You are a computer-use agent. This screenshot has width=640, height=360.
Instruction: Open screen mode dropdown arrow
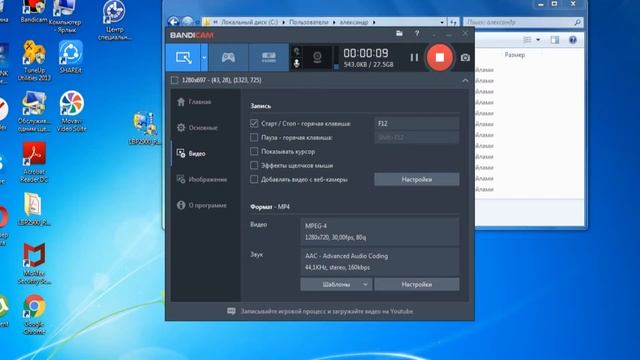click(x=204, y=58)
